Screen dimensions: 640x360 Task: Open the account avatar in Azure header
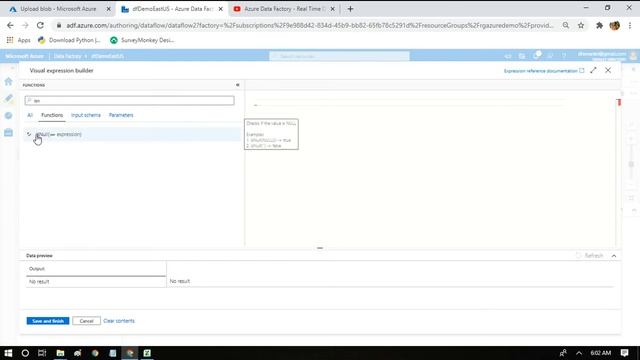click(633, 56)
